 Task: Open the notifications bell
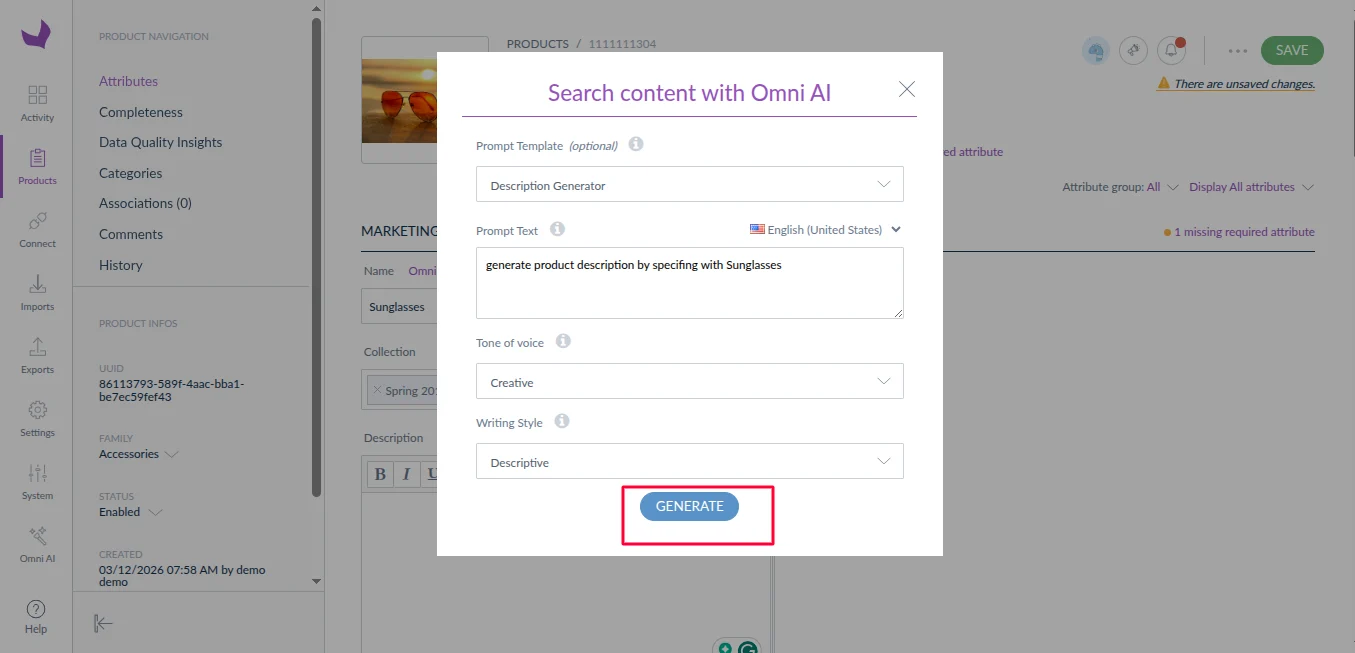[x=1171, y=50]
